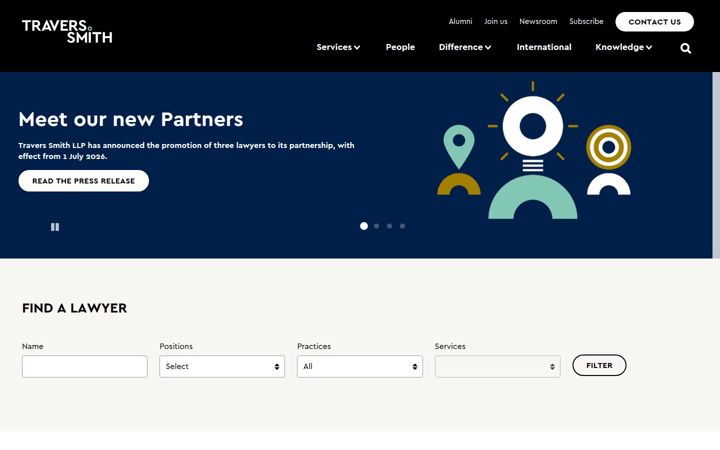Go to the third carousel slide dot
This screenshot has height=450, width=720.
click(389, 226)
